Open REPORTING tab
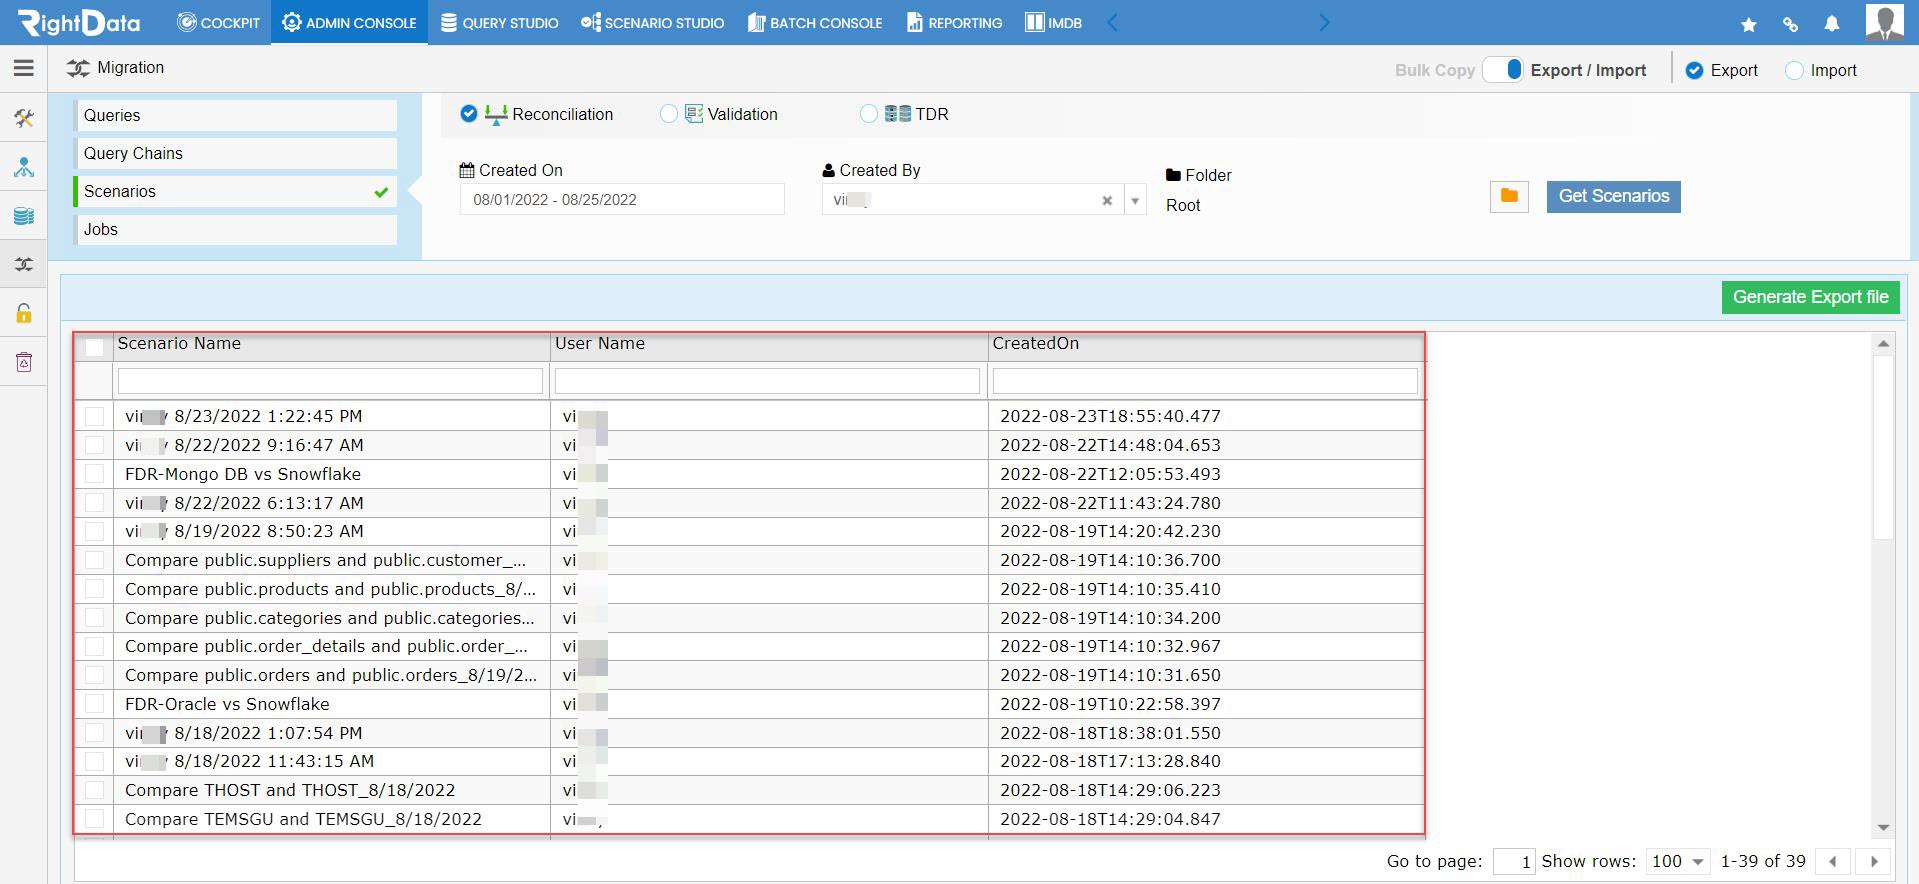The image size is (1919, 884). tap(954, 22)
